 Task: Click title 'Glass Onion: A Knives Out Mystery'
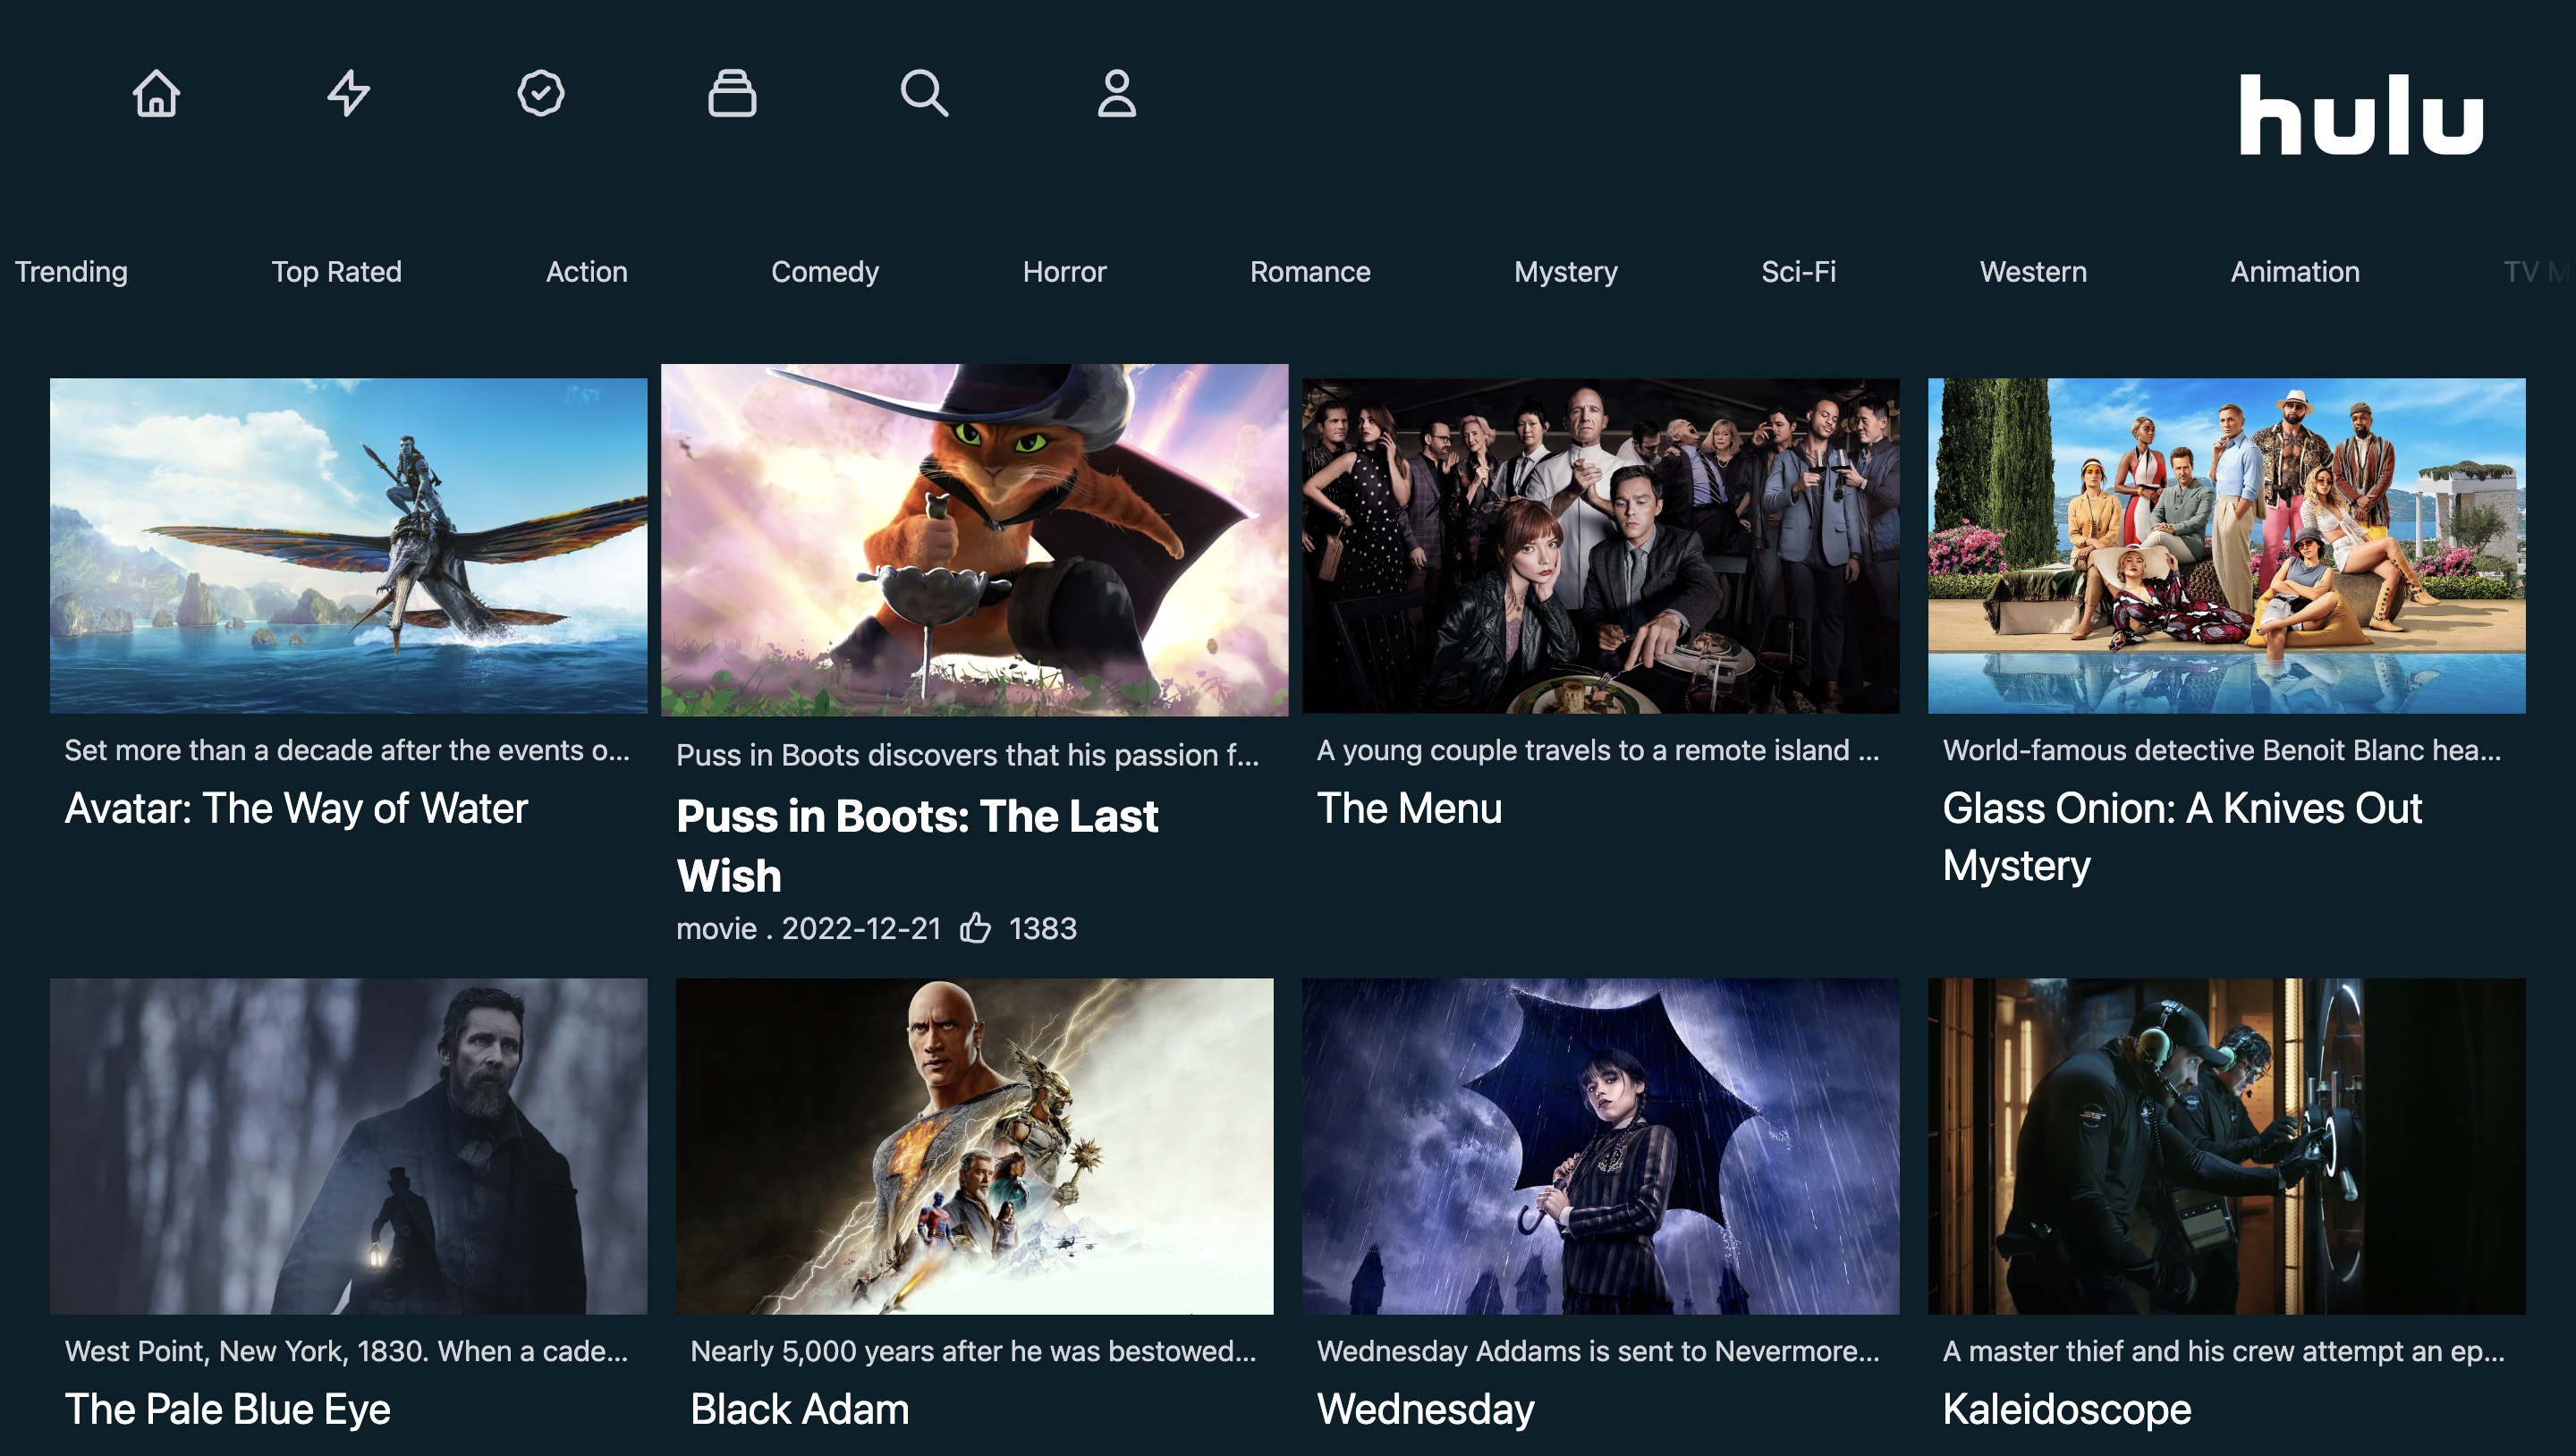point(2182,837)
